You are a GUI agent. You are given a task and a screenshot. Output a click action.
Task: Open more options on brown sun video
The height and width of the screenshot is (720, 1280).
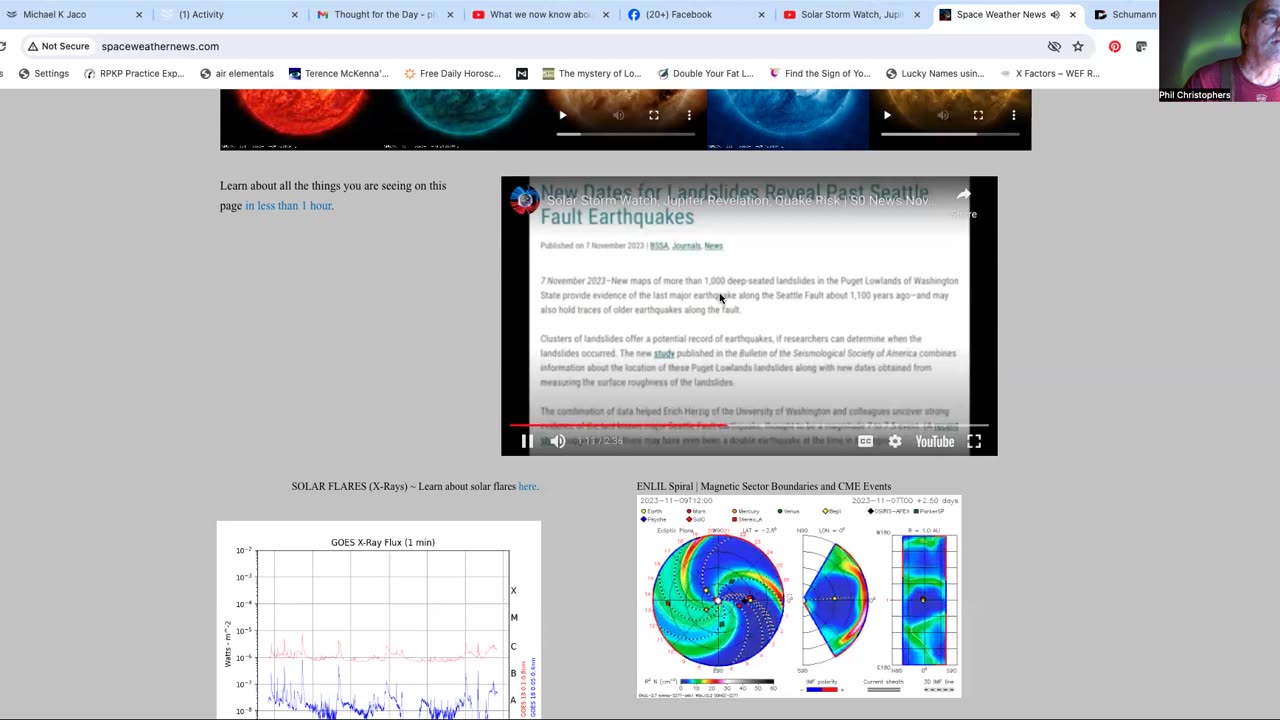[689, 115]
